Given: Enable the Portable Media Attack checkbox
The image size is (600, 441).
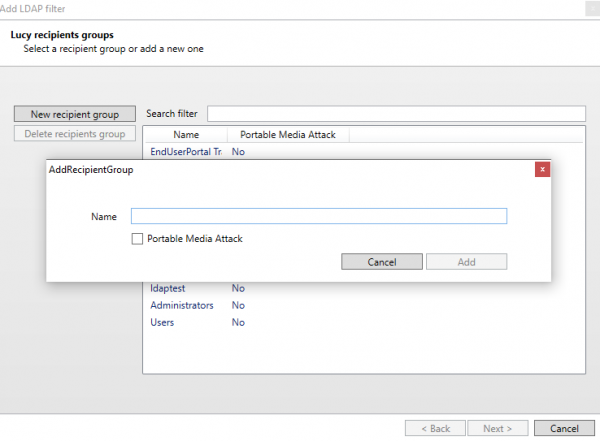Looking at the screenshot, I should (x=137, y=239).
